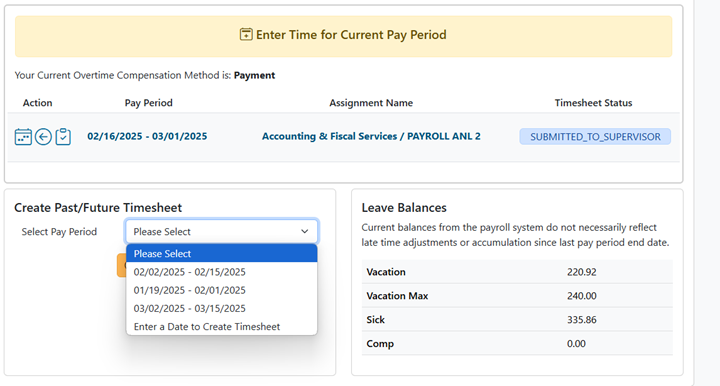Click the orange button behind the dropdown list

tap(122, 266)
